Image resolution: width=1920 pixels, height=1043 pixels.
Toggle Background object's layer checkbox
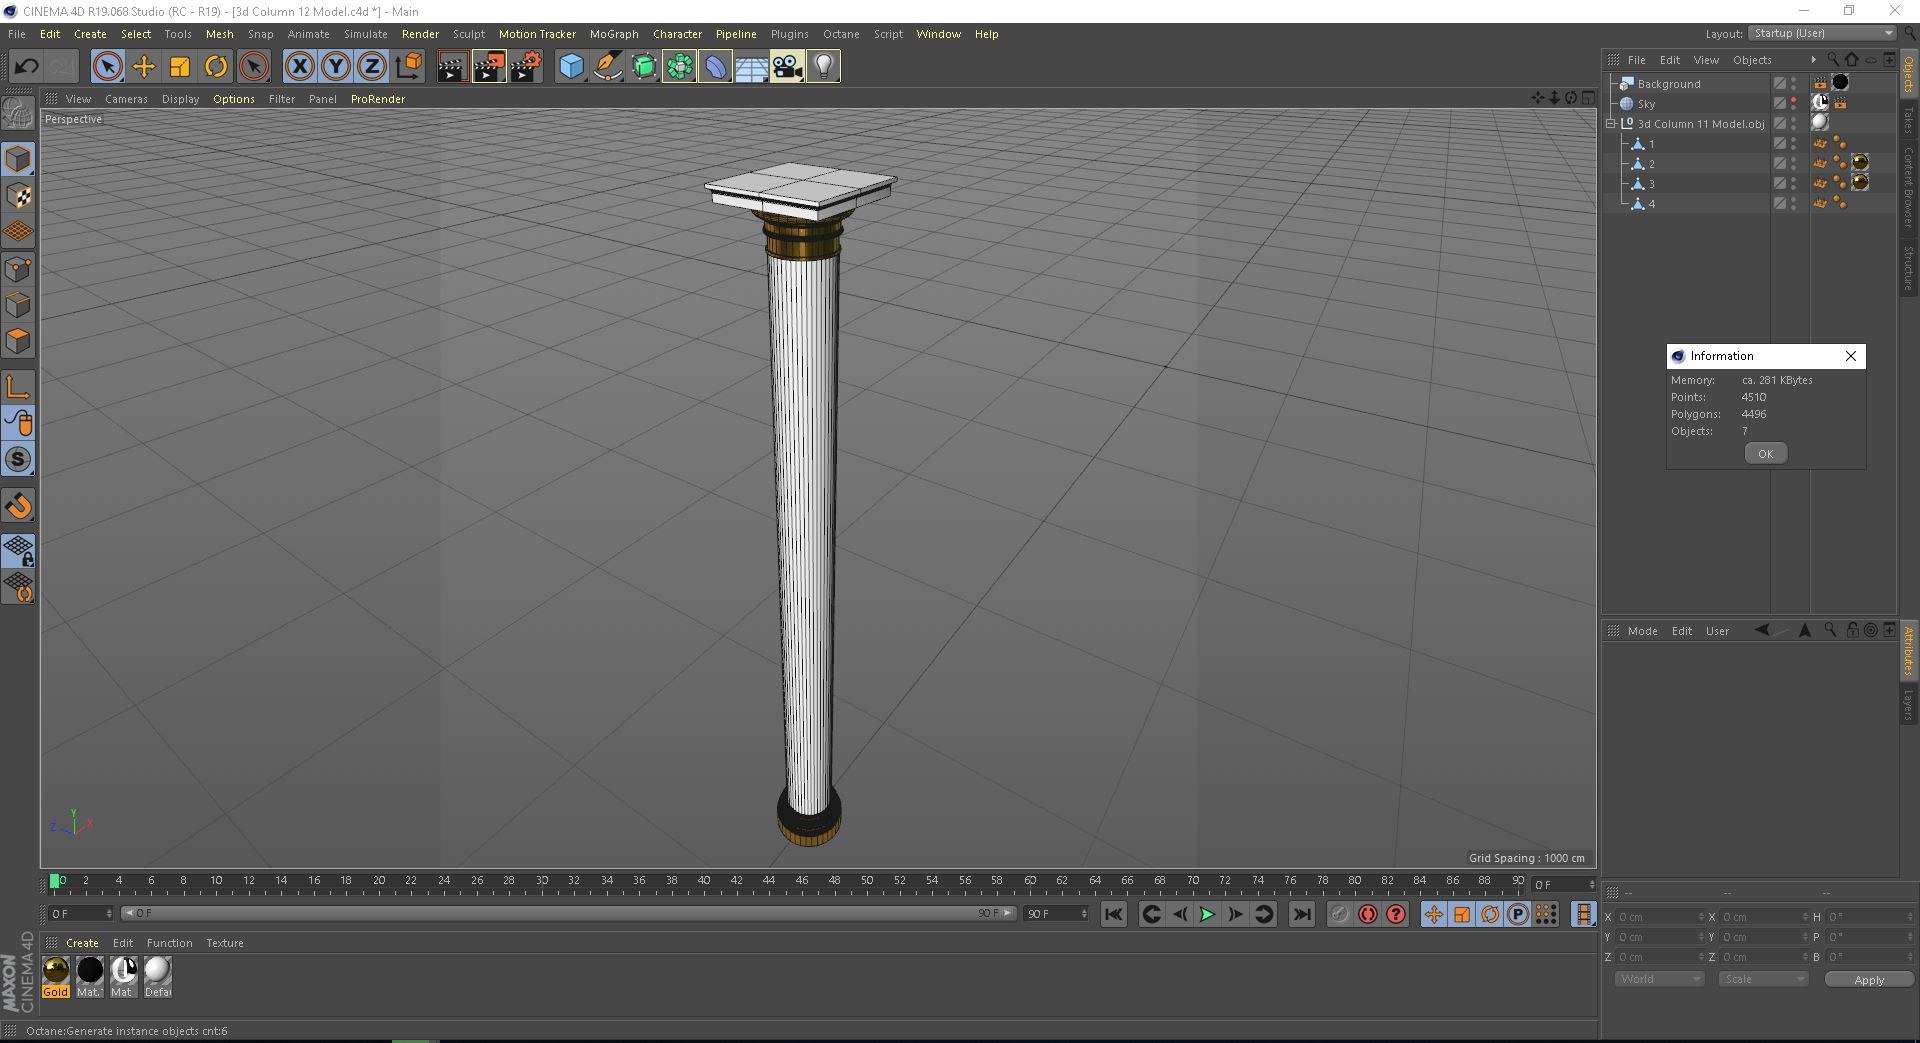click(x=1779, y=84)
